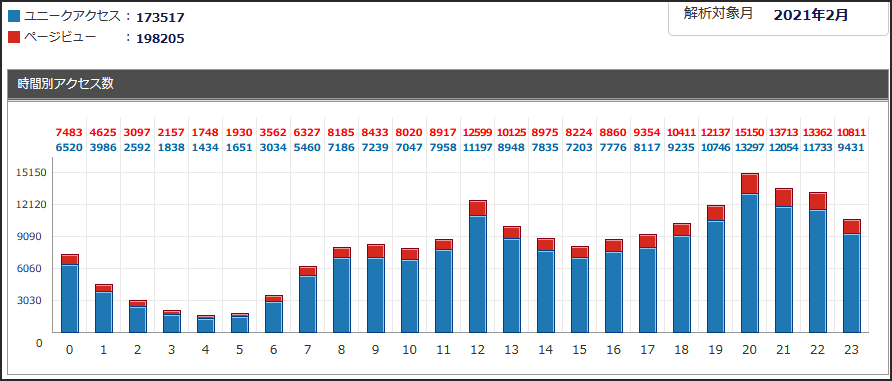
Task: Click the x-axis hour label 18
Action: point(682,350)
